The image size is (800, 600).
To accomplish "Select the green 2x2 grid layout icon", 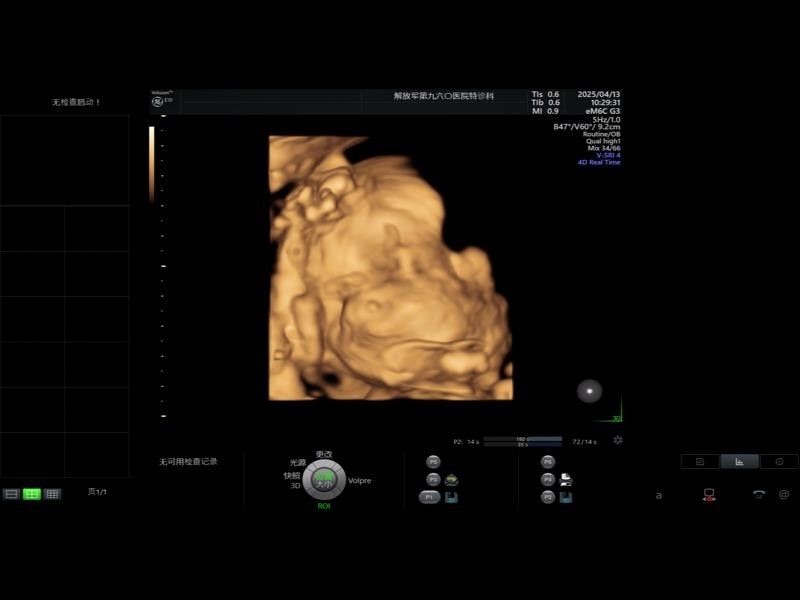I will (x=32, y=494).
